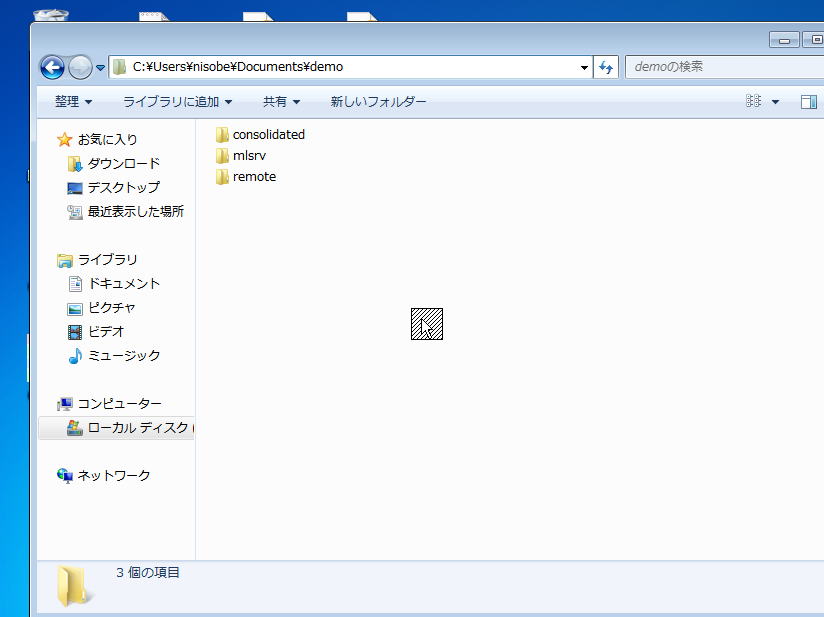Click the 新しいフォルダー button
Screen dimensions: 824x617
[x=378, y=102]
